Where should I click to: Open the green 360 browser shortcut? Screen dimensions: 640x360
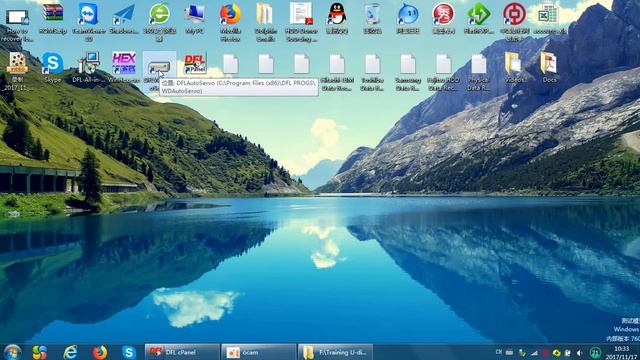[160, 22]
